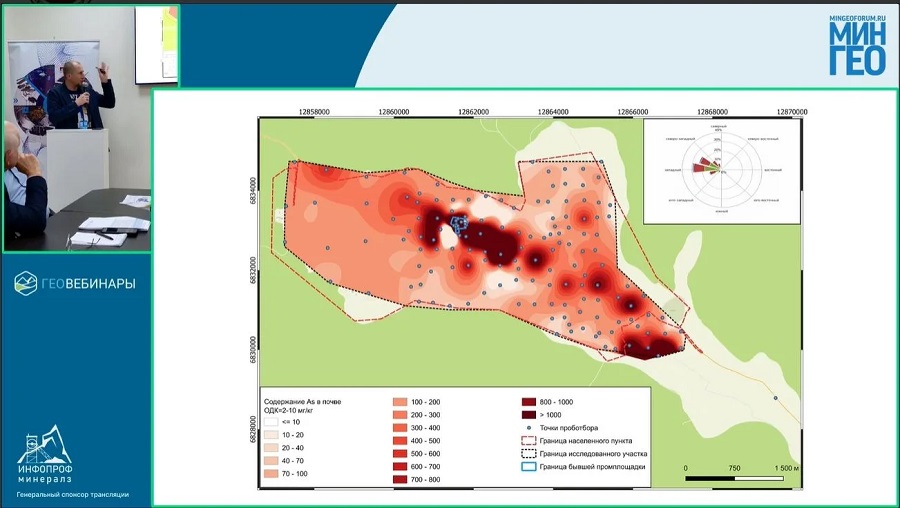
Task: Click the 'Содержание As в почве' legend title
Action: pyautogui.click(x=302, y=402)
